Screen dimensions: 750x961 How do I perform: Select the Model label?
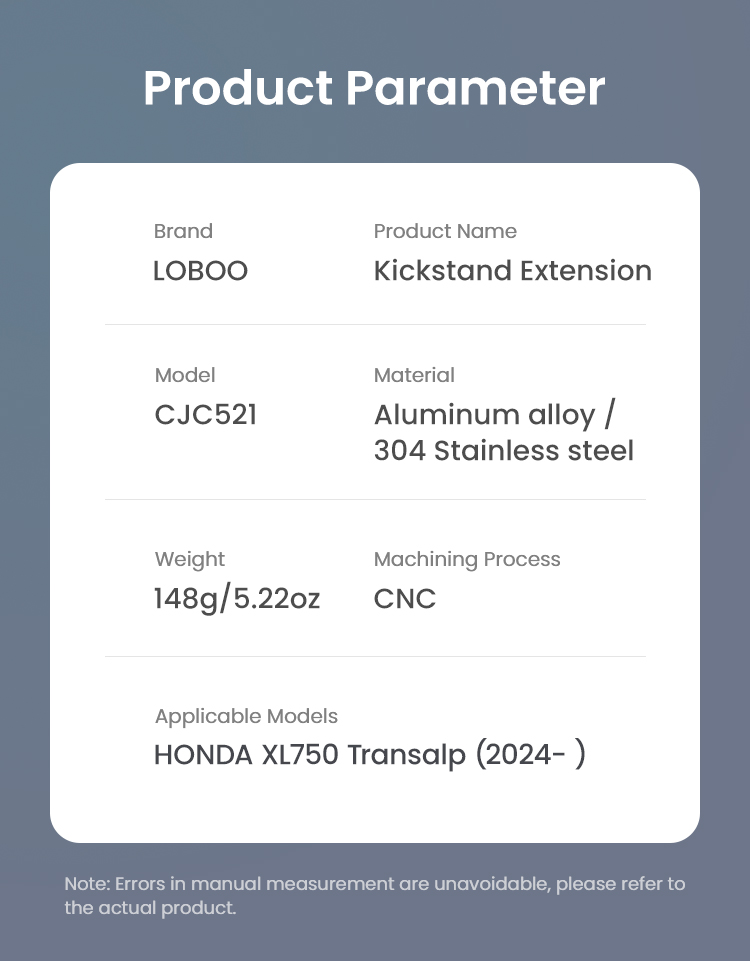point(185,375)
